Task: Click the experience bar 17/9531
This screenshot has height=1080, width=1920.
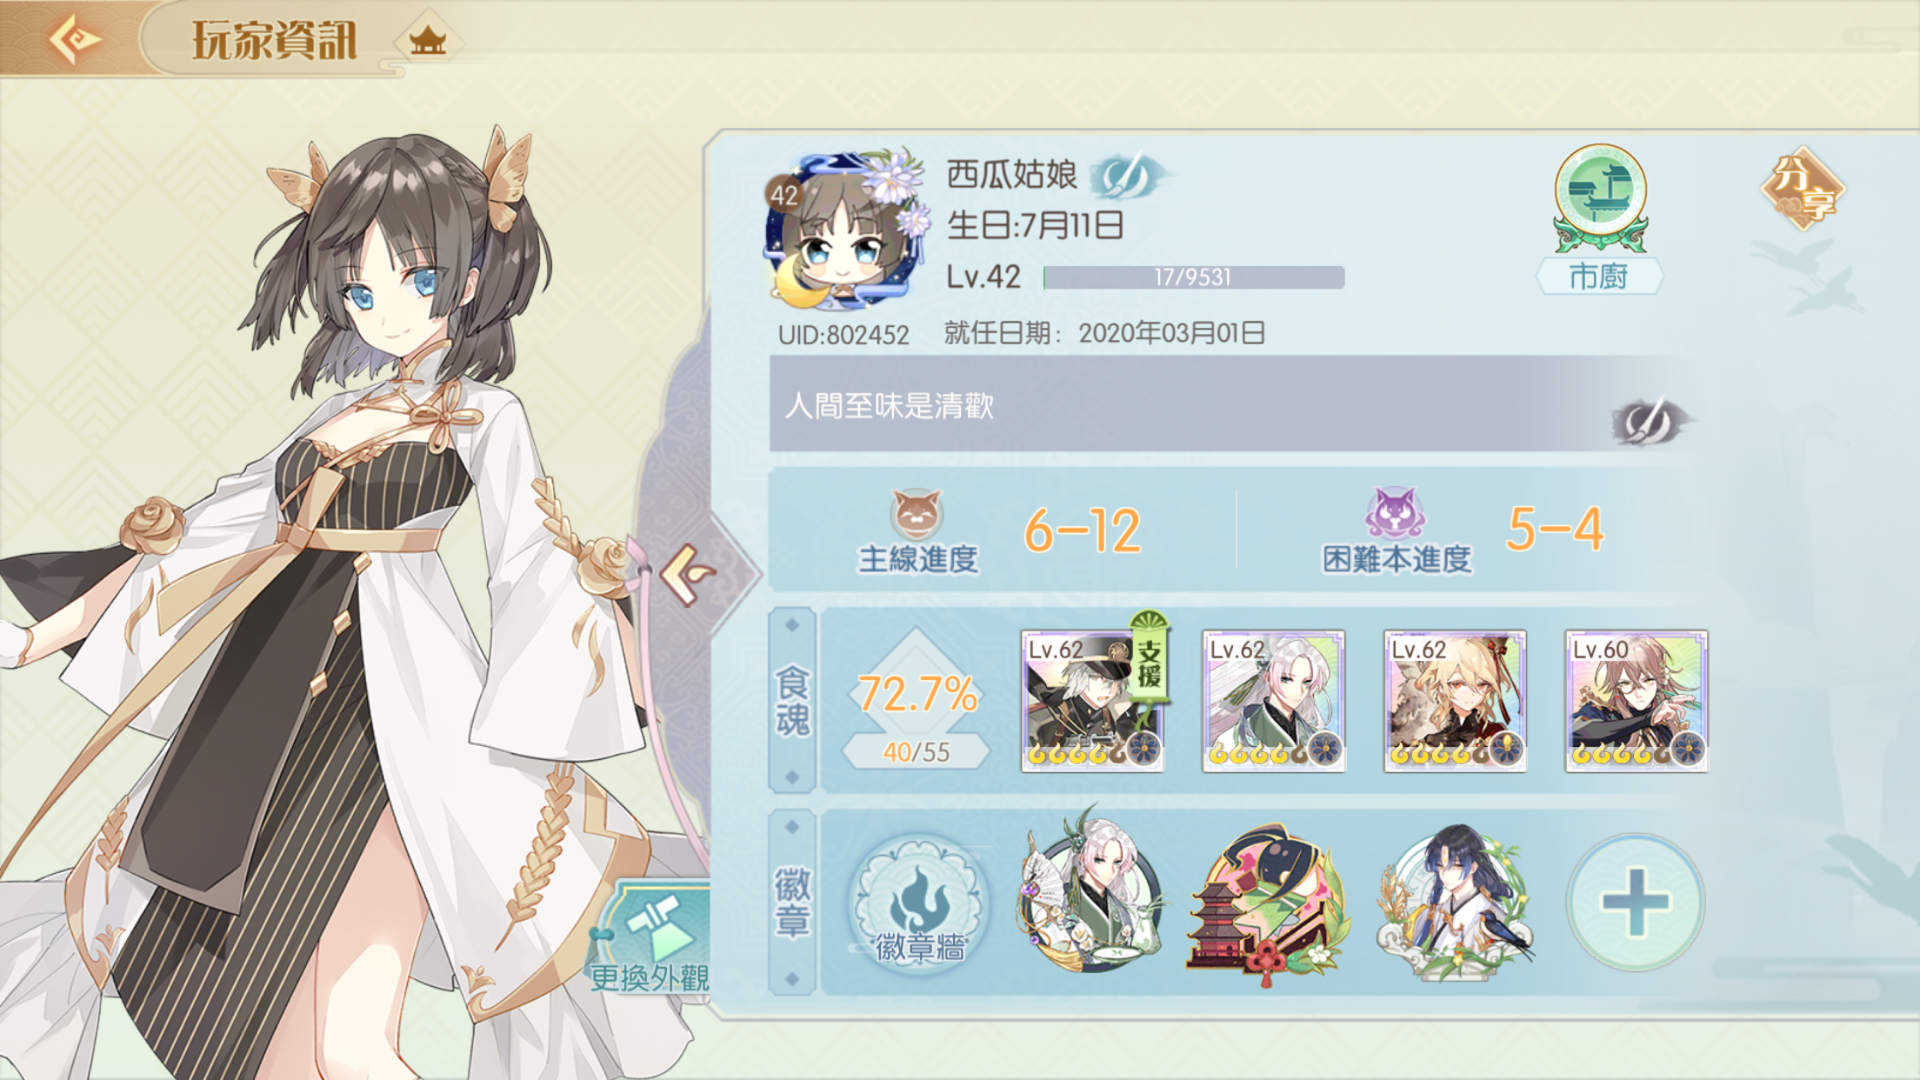Action: point(1193,277)
